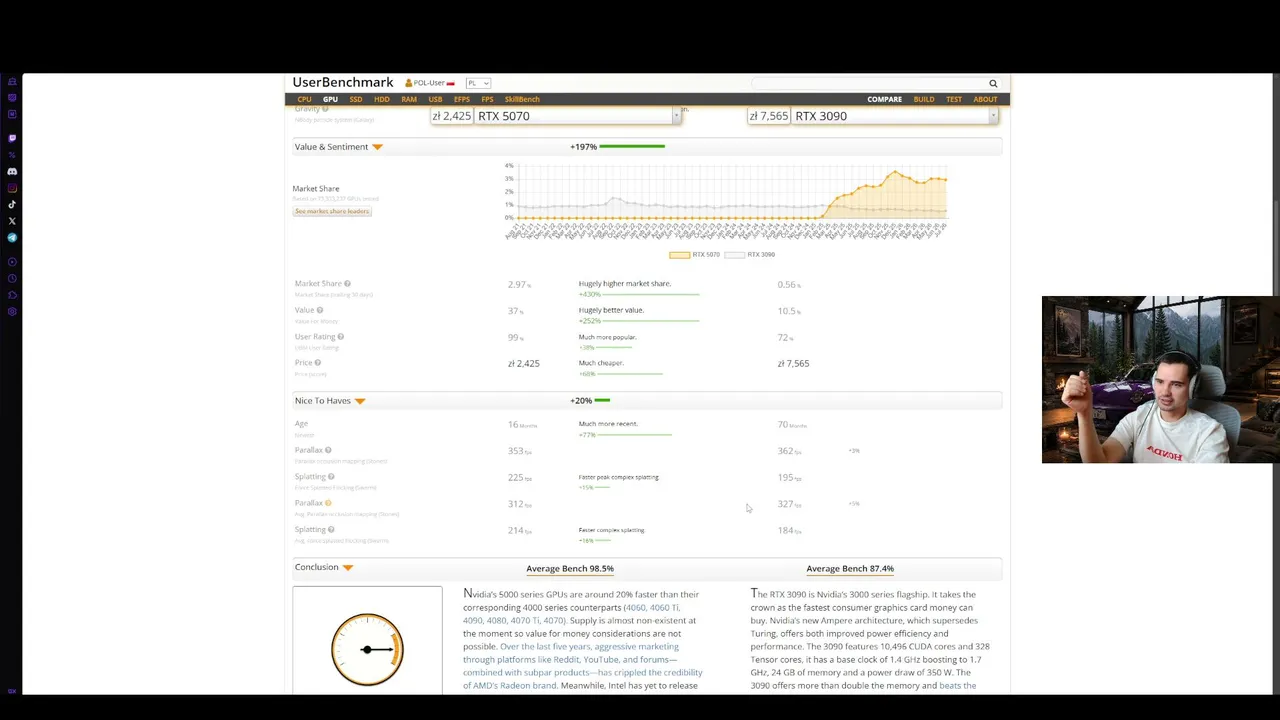
Task: Go to the HDD tab
Action: click(x=382, y=100)
